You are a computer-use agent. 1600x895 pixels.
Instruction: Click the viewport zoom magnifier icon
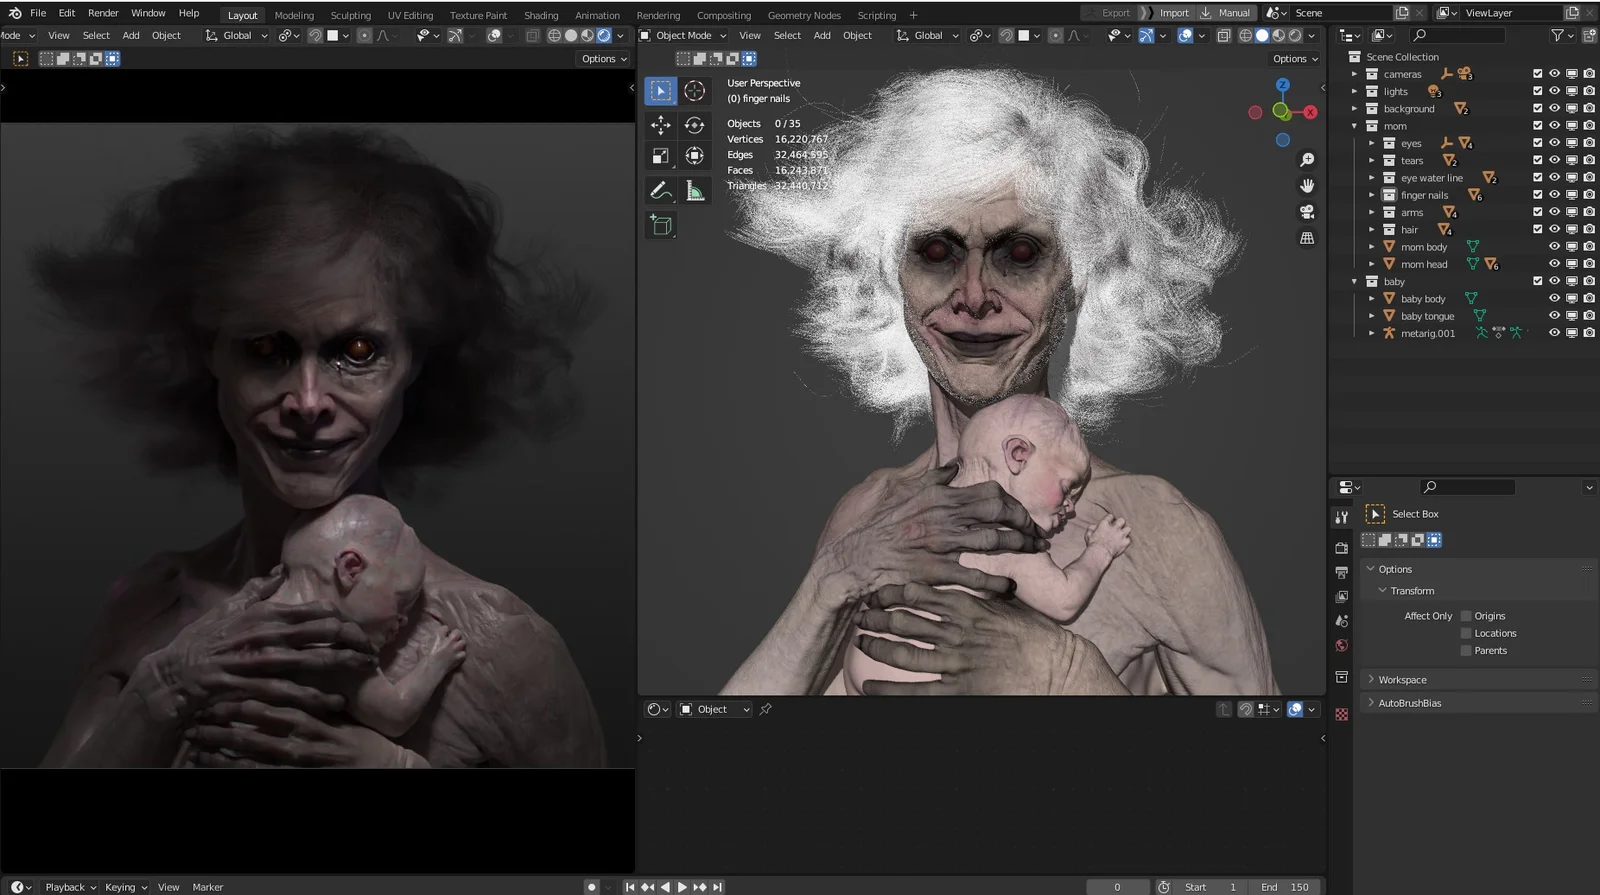(x=1306, y=160)
